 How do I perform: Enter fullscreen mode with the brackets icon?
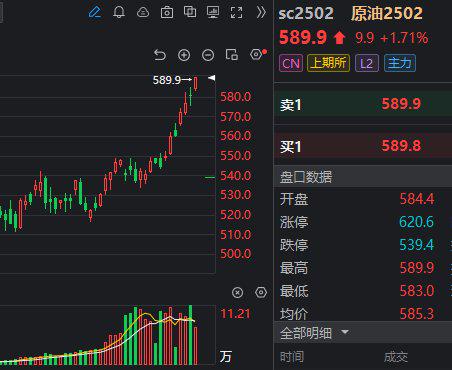click(236, 12)
